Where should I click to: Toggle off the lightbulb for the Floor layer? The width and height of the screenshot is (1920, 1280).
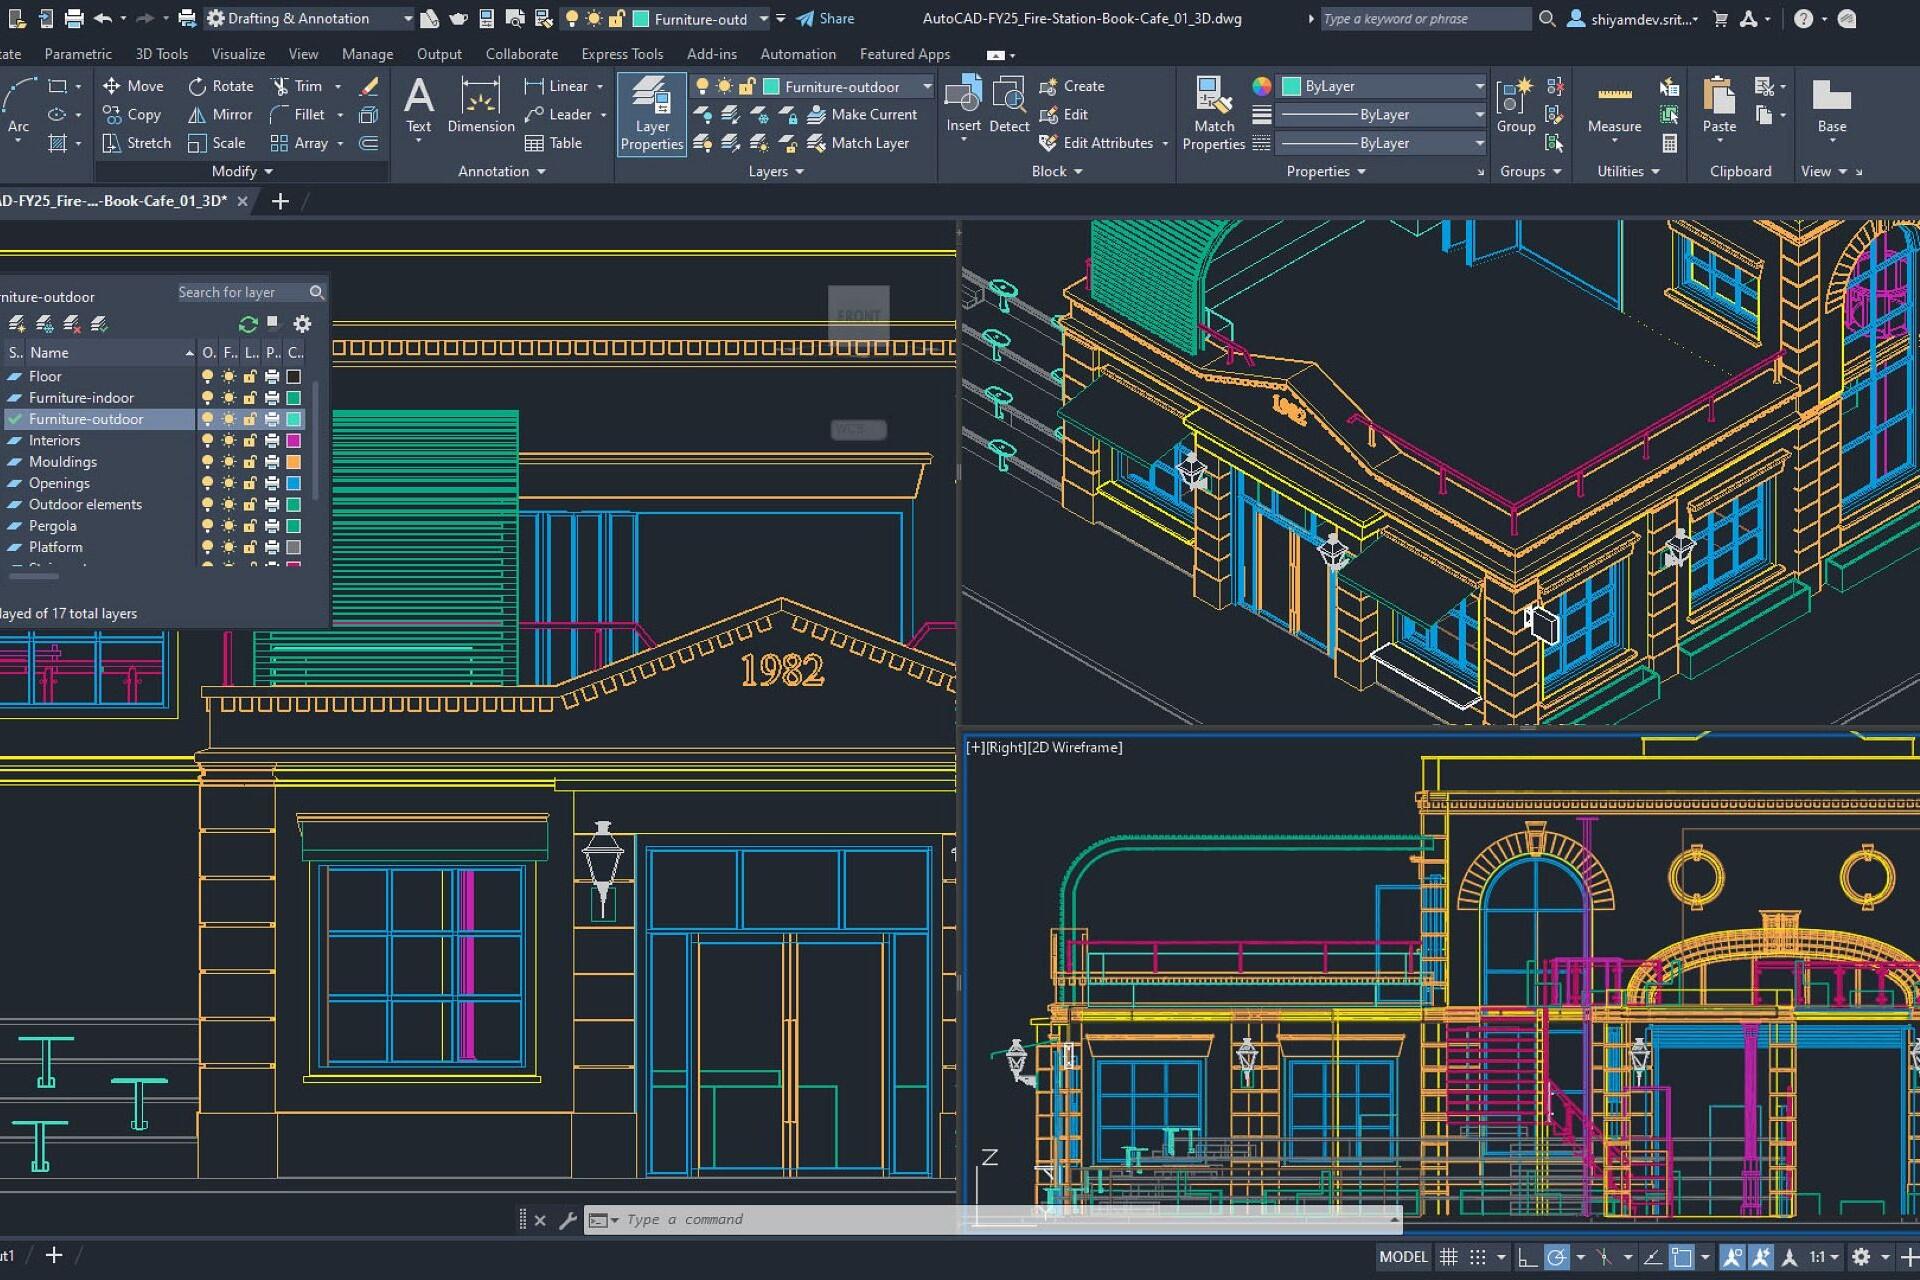(207, 376)
